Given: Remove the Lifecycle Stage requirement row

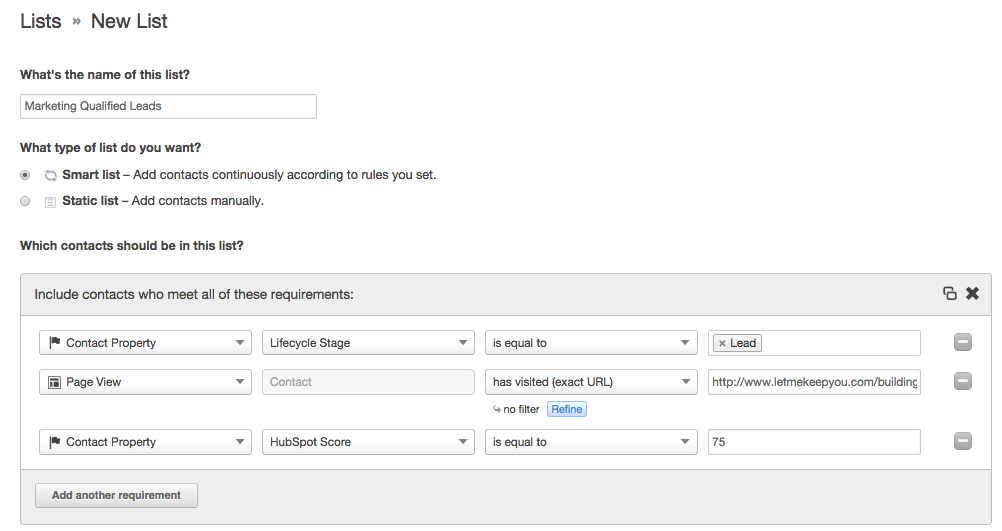Looking at the screenshot, I should [962, 342].
